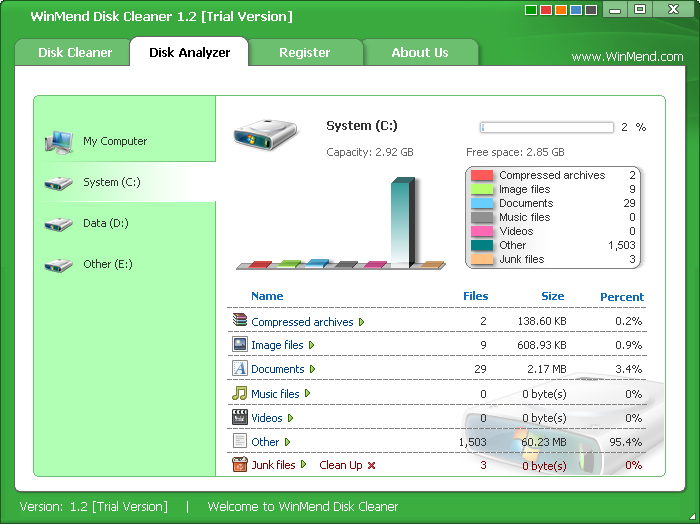Viewport: 700px width, 524px height.
Task: Sort by the Files column header
Action: coord(475,296)
